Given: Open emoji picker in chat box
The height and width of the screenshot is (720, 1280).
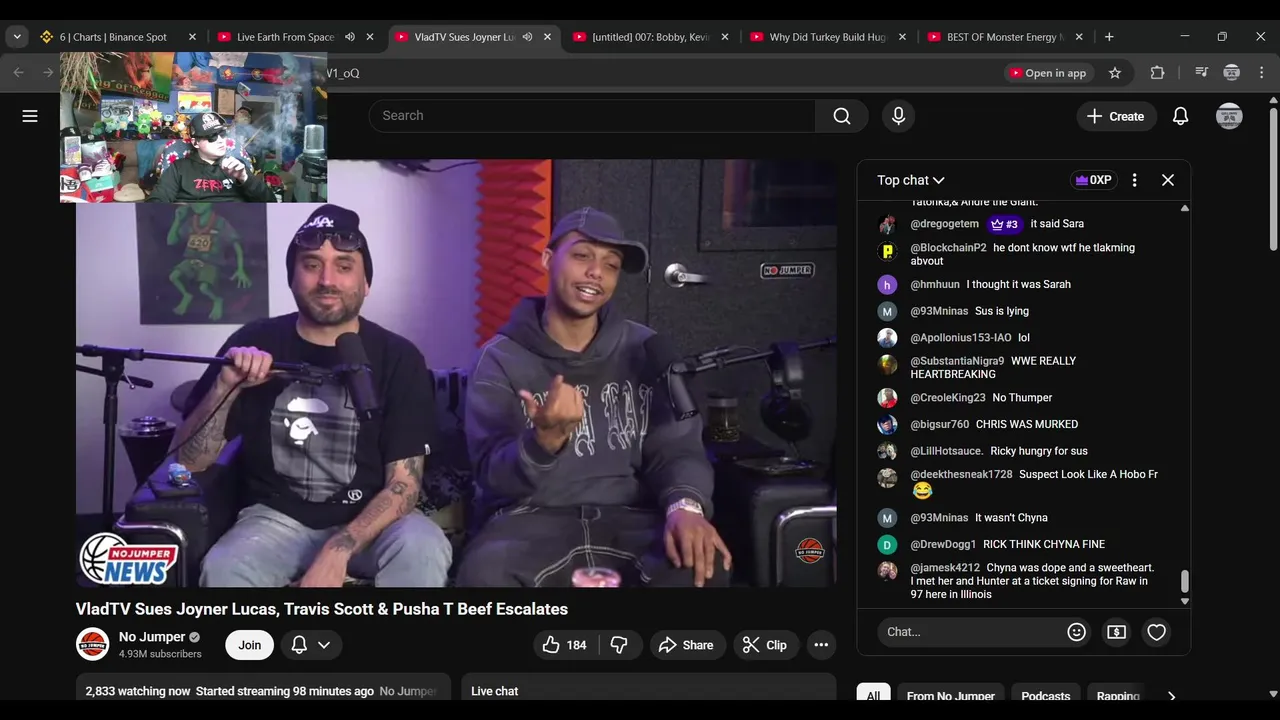Looking at the screenshot, I should click(x=1076, y=632).
